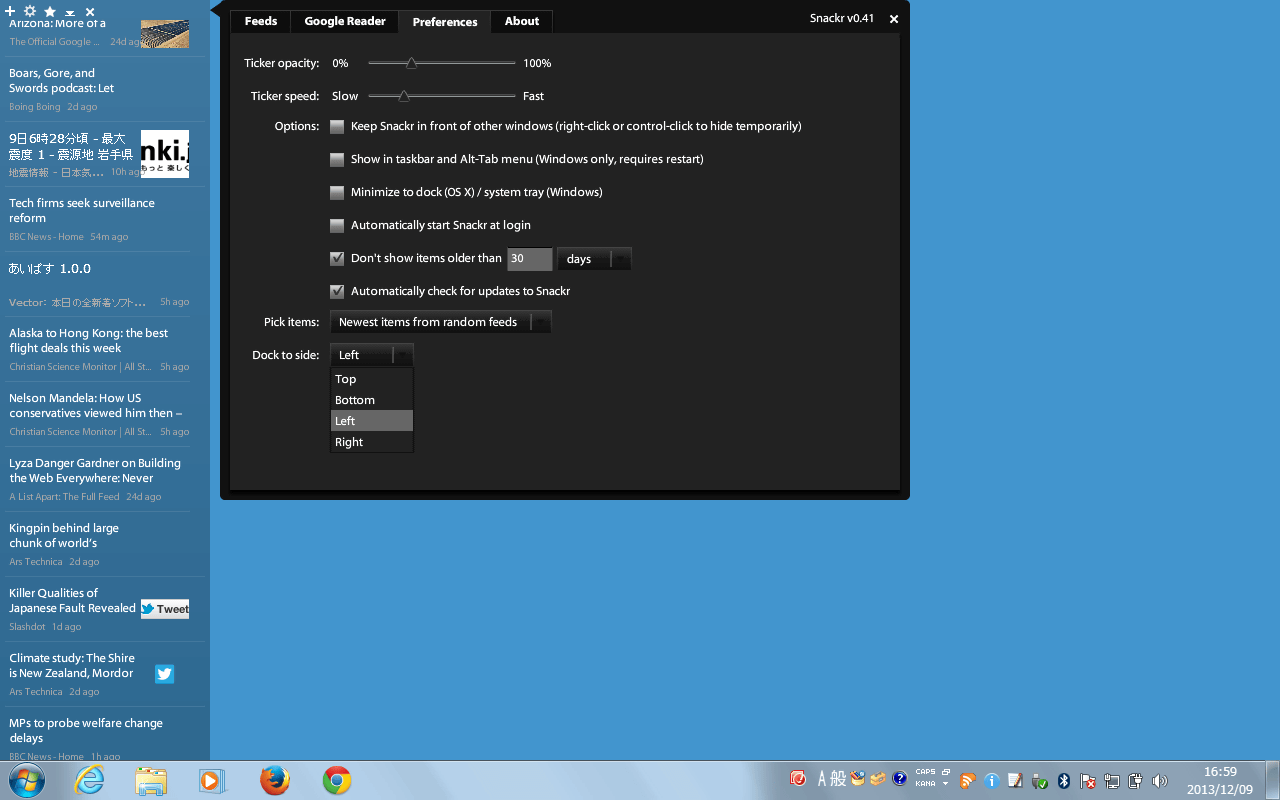The image size is (1280, 800).
Task: Click the network tray icon
Action: (1112, 781)
